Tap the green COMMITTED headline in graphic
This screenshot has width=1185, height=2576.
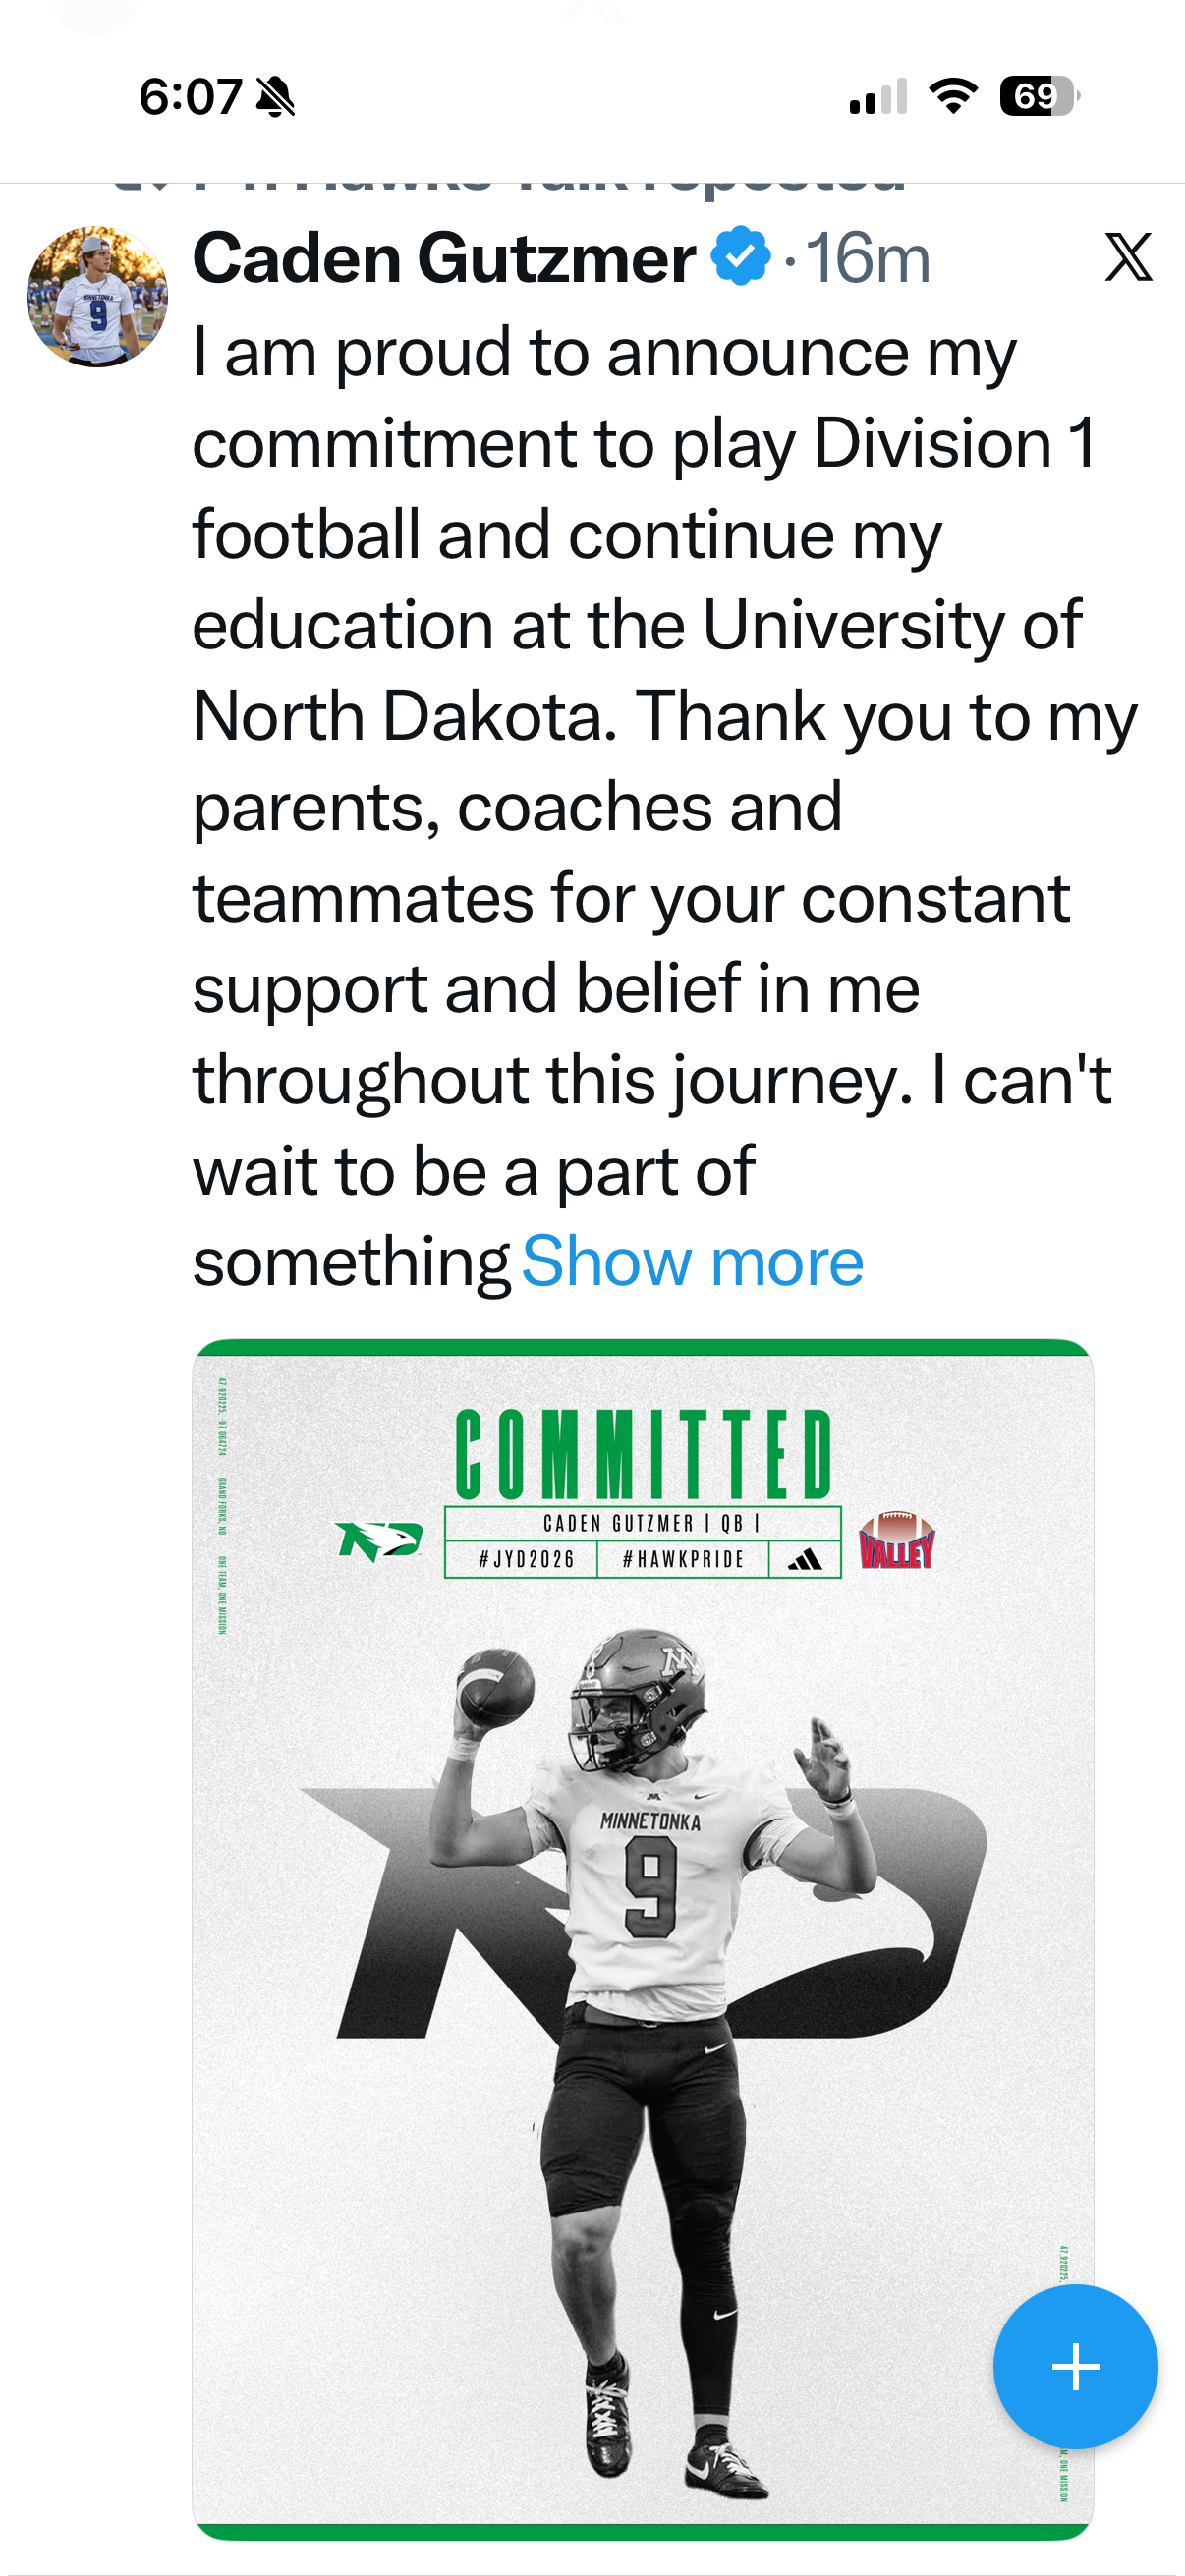coord(643,1454)
